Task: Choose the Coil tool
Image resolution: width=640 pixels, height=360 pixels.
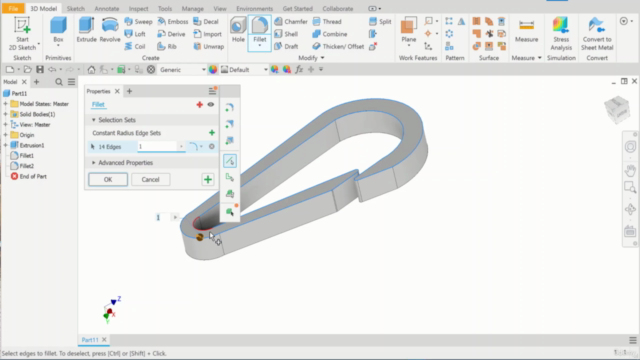Action: point(135,47)
